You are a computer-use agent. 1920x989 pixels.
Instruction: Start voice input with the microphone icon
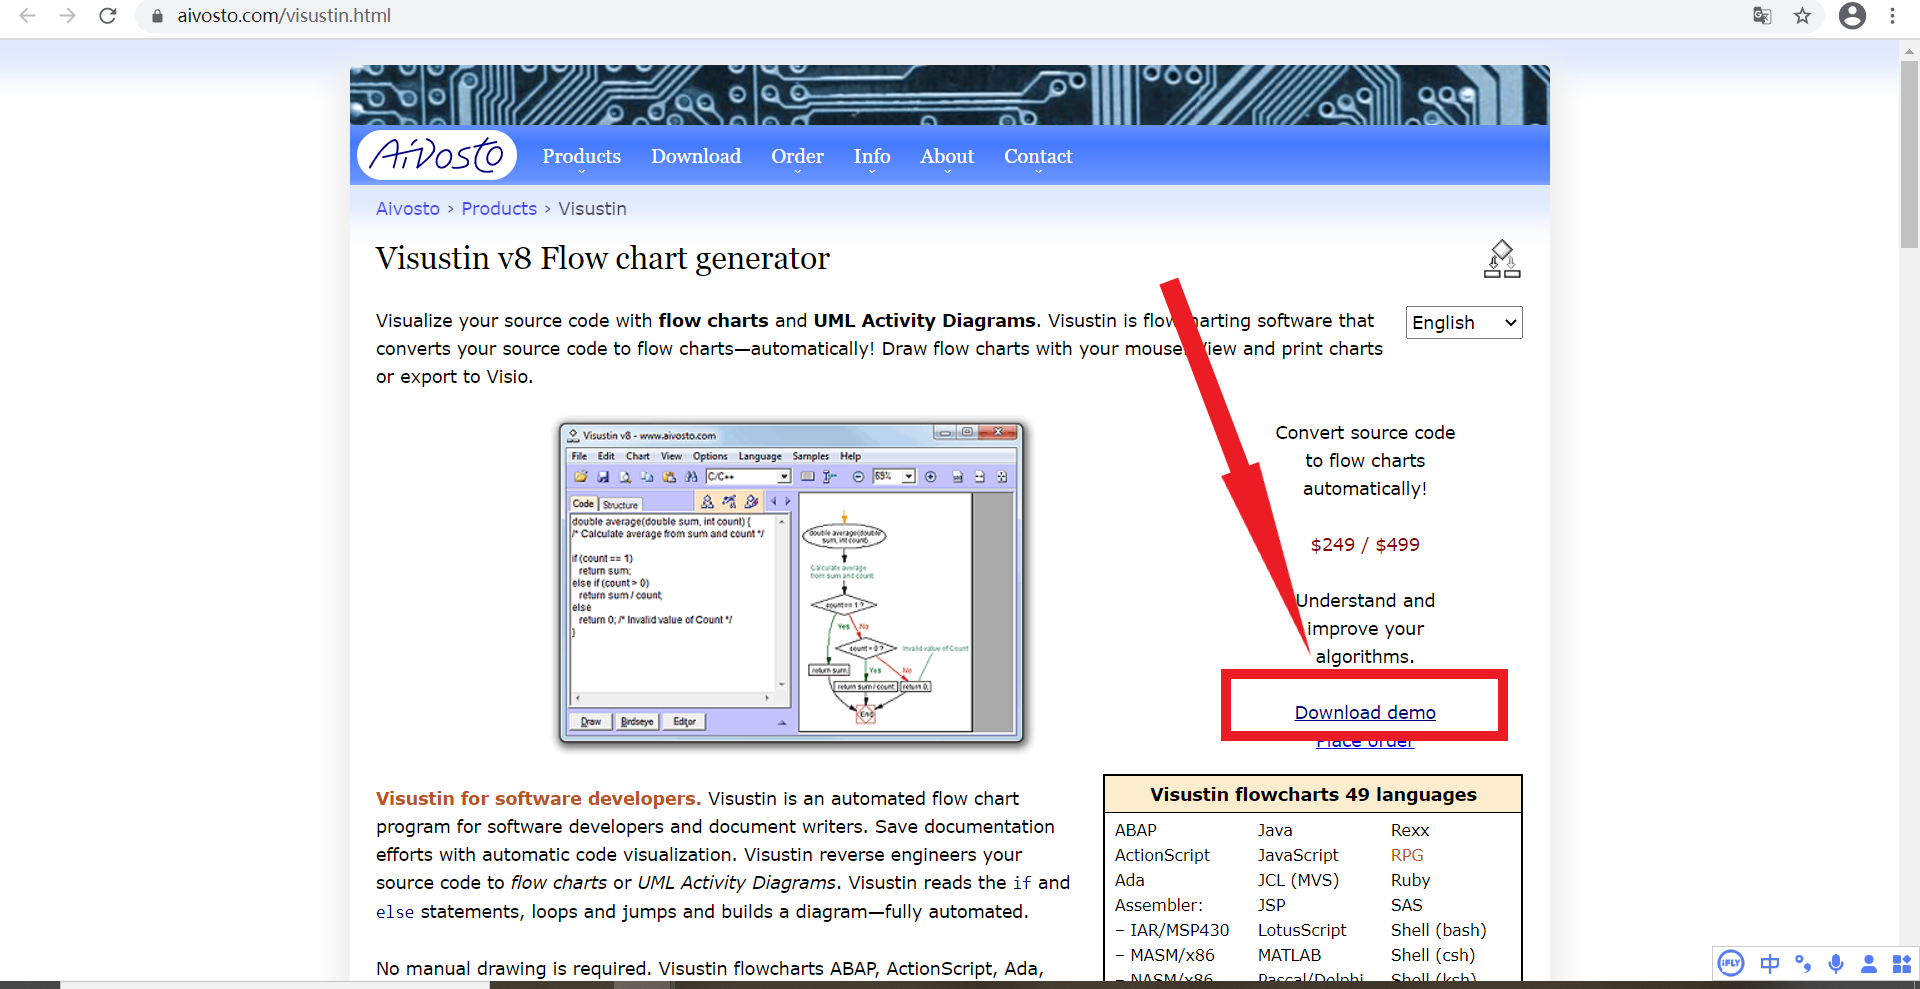click(x=1836, y=963)
